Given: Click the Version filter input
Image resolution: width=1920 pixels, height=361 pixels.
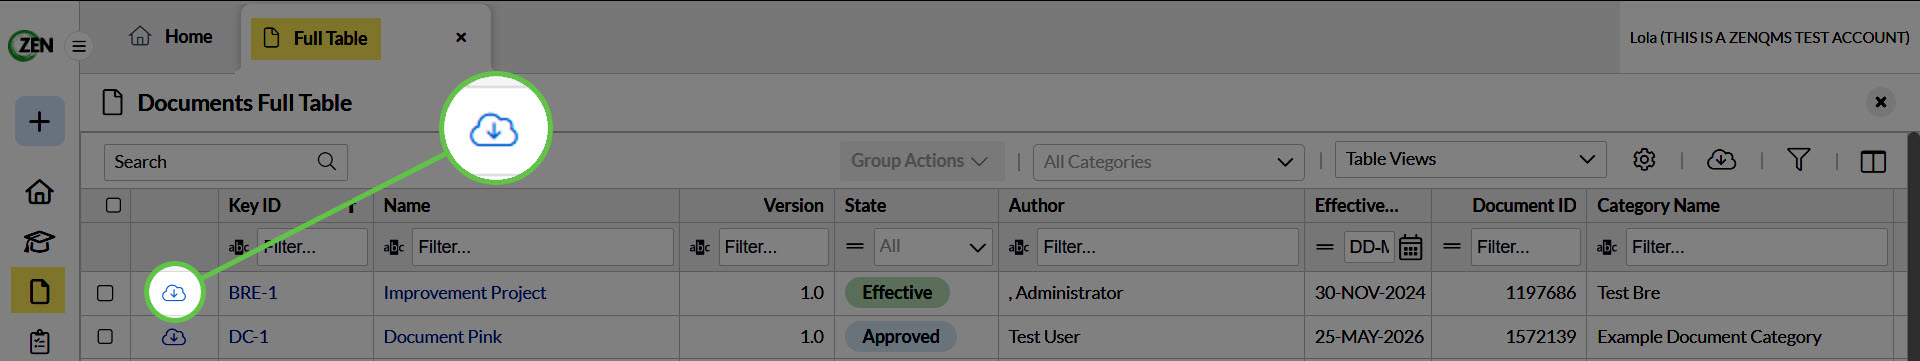Looking at the screenshot, I should click(x=773, y=247).
